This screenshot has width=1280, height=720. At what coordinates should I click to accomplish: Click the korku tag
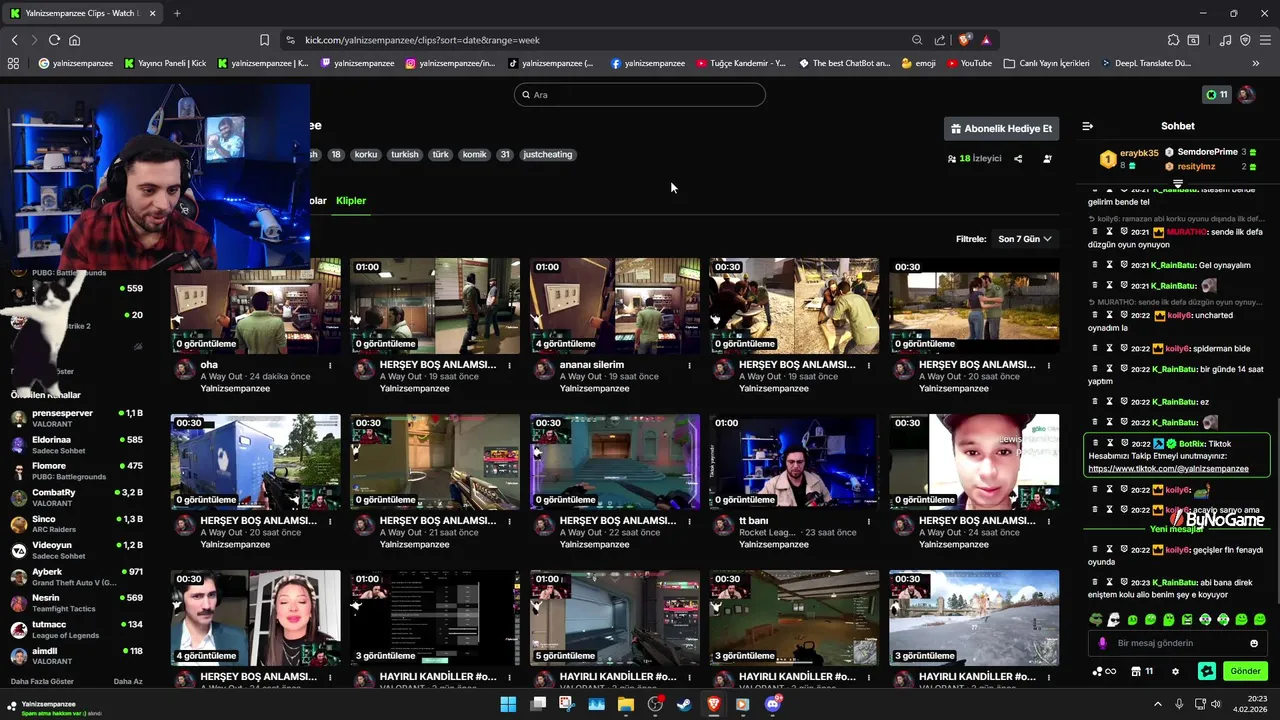(366, 155)
